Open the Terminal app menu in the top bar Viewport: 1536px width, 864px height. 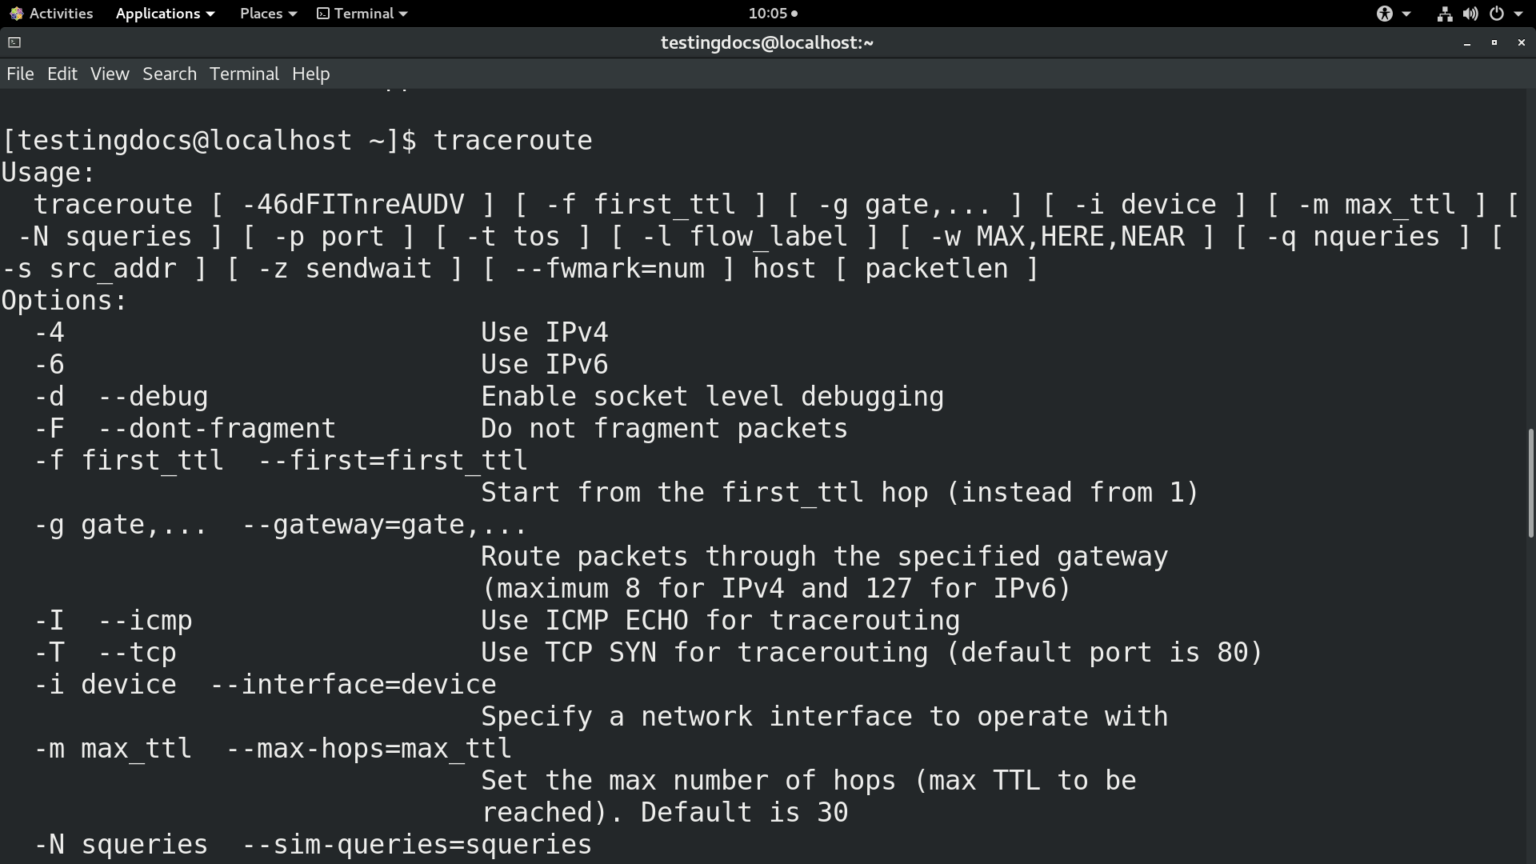coord(362,13)
